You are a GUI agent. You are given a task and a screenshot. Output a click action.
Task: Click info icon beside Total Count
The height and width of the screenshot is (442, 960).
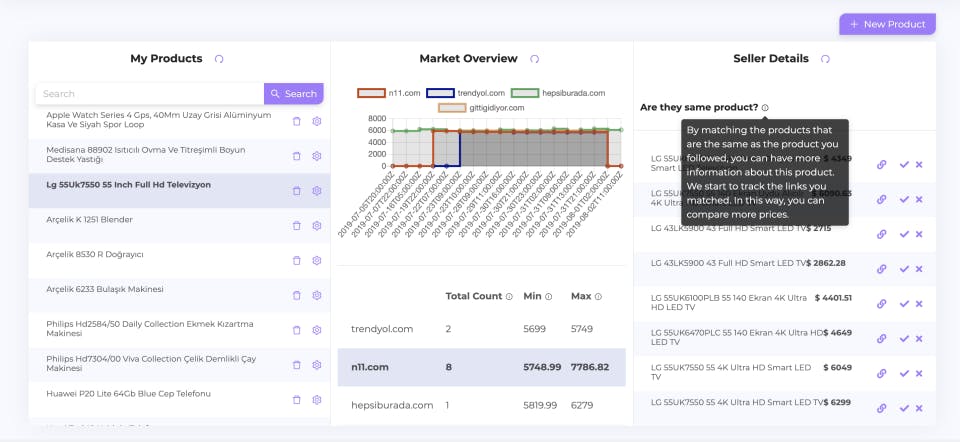coord(509,296)
